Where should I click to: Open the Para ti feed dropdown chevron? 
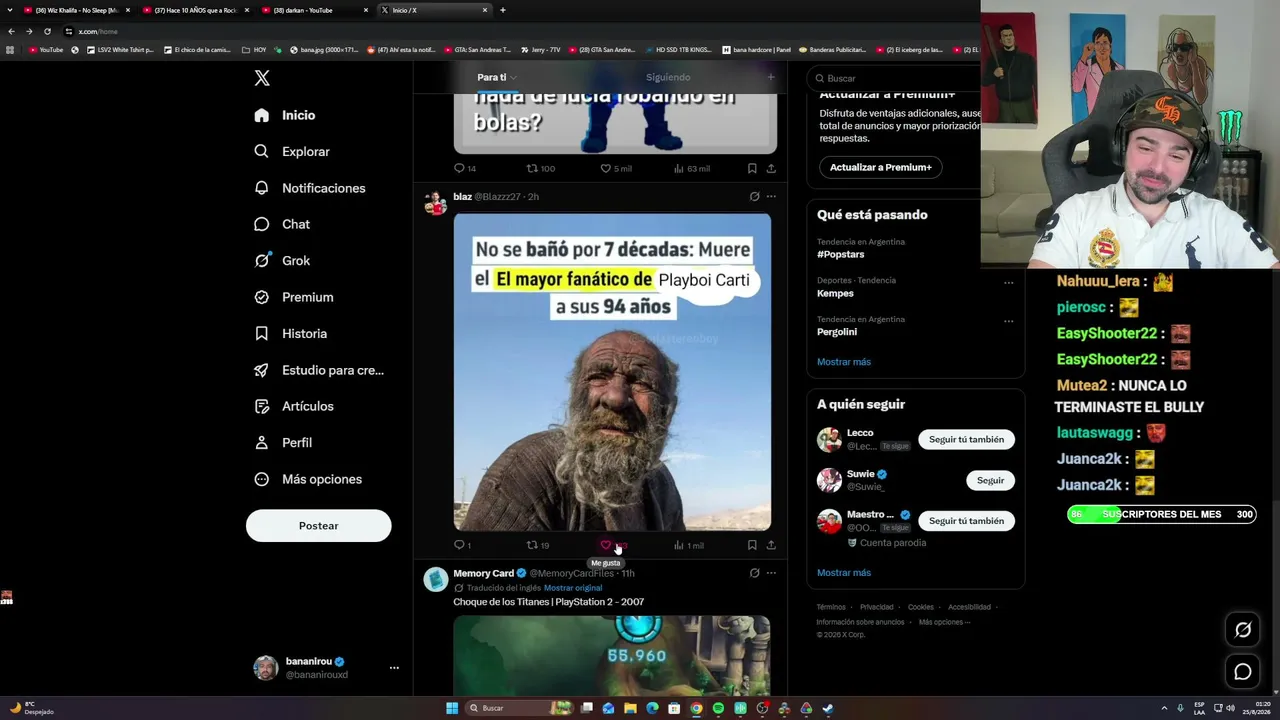click(514, 77)
